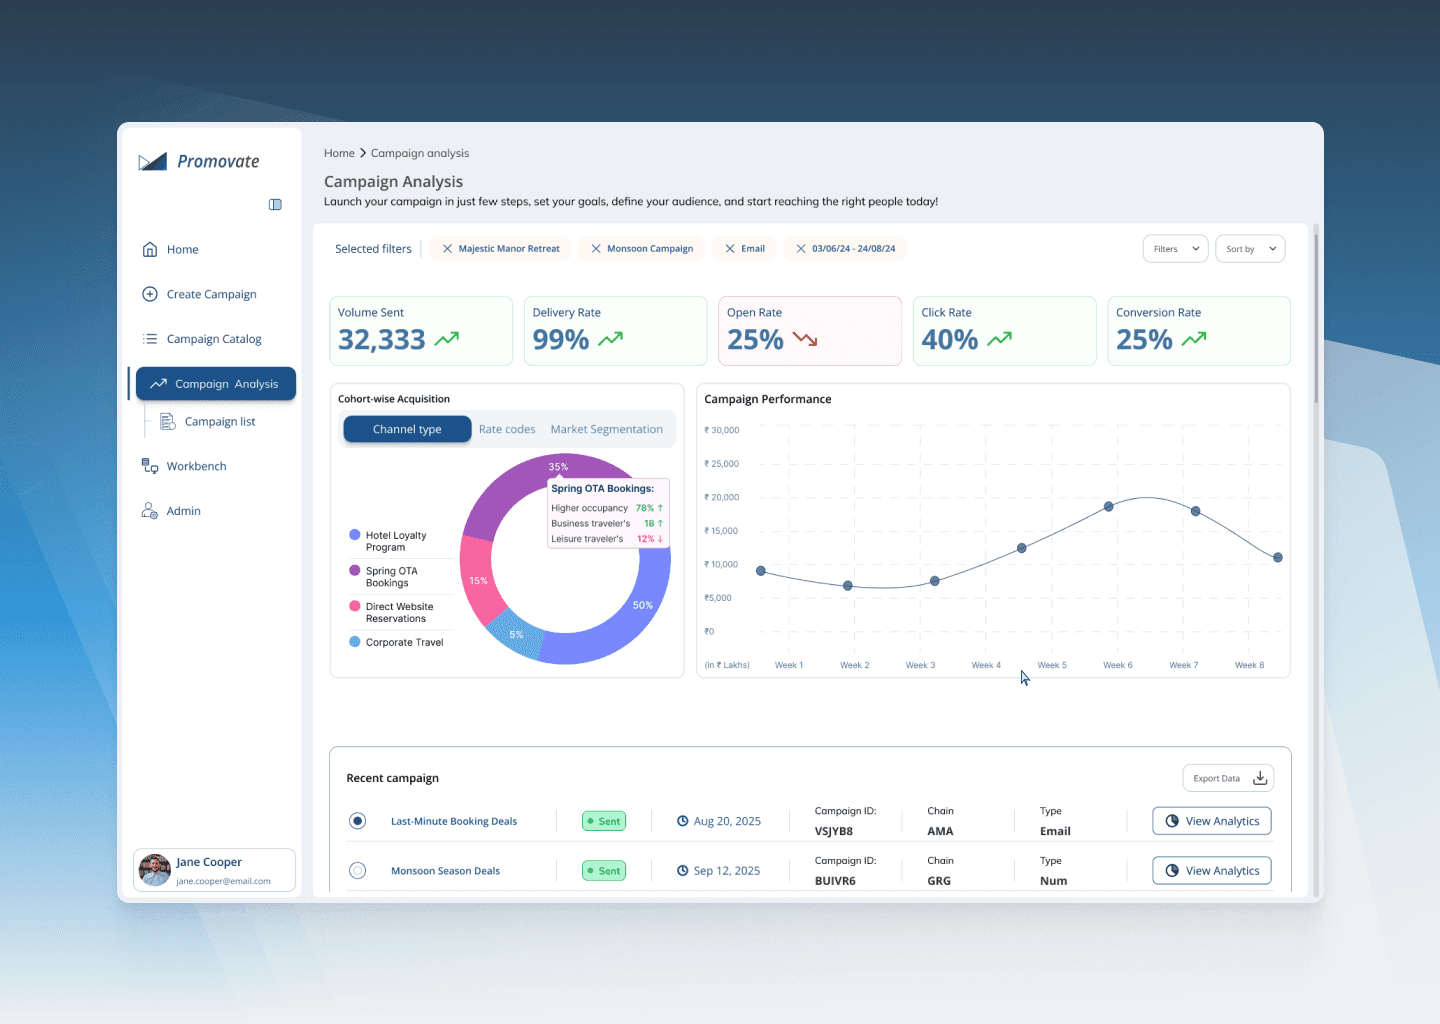
Task: Click the Direct Website Reservations legend swatch
Action: [354, 606]
